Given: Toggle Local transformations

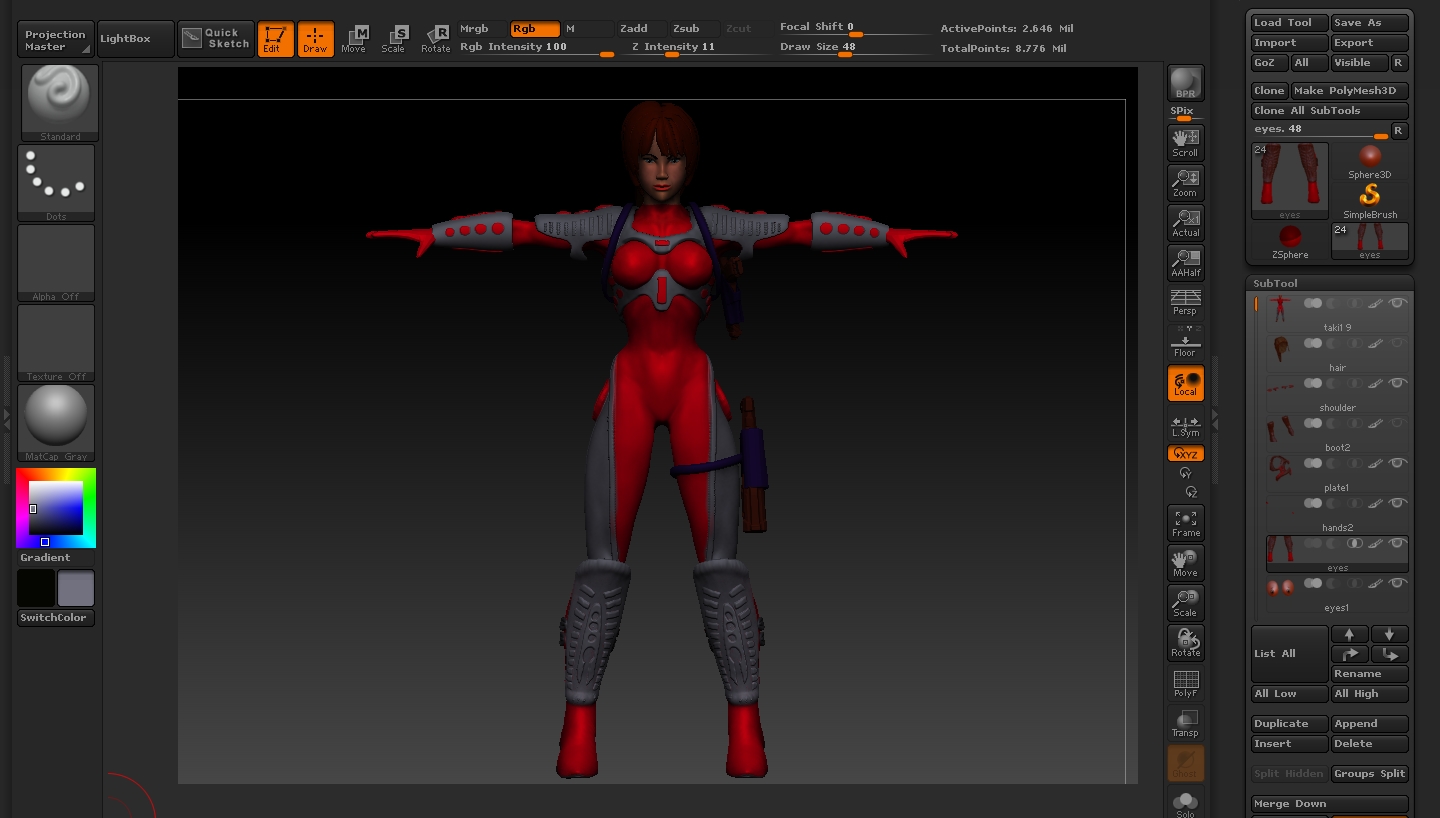Looking at the screenshot, I should point(1186,383).
